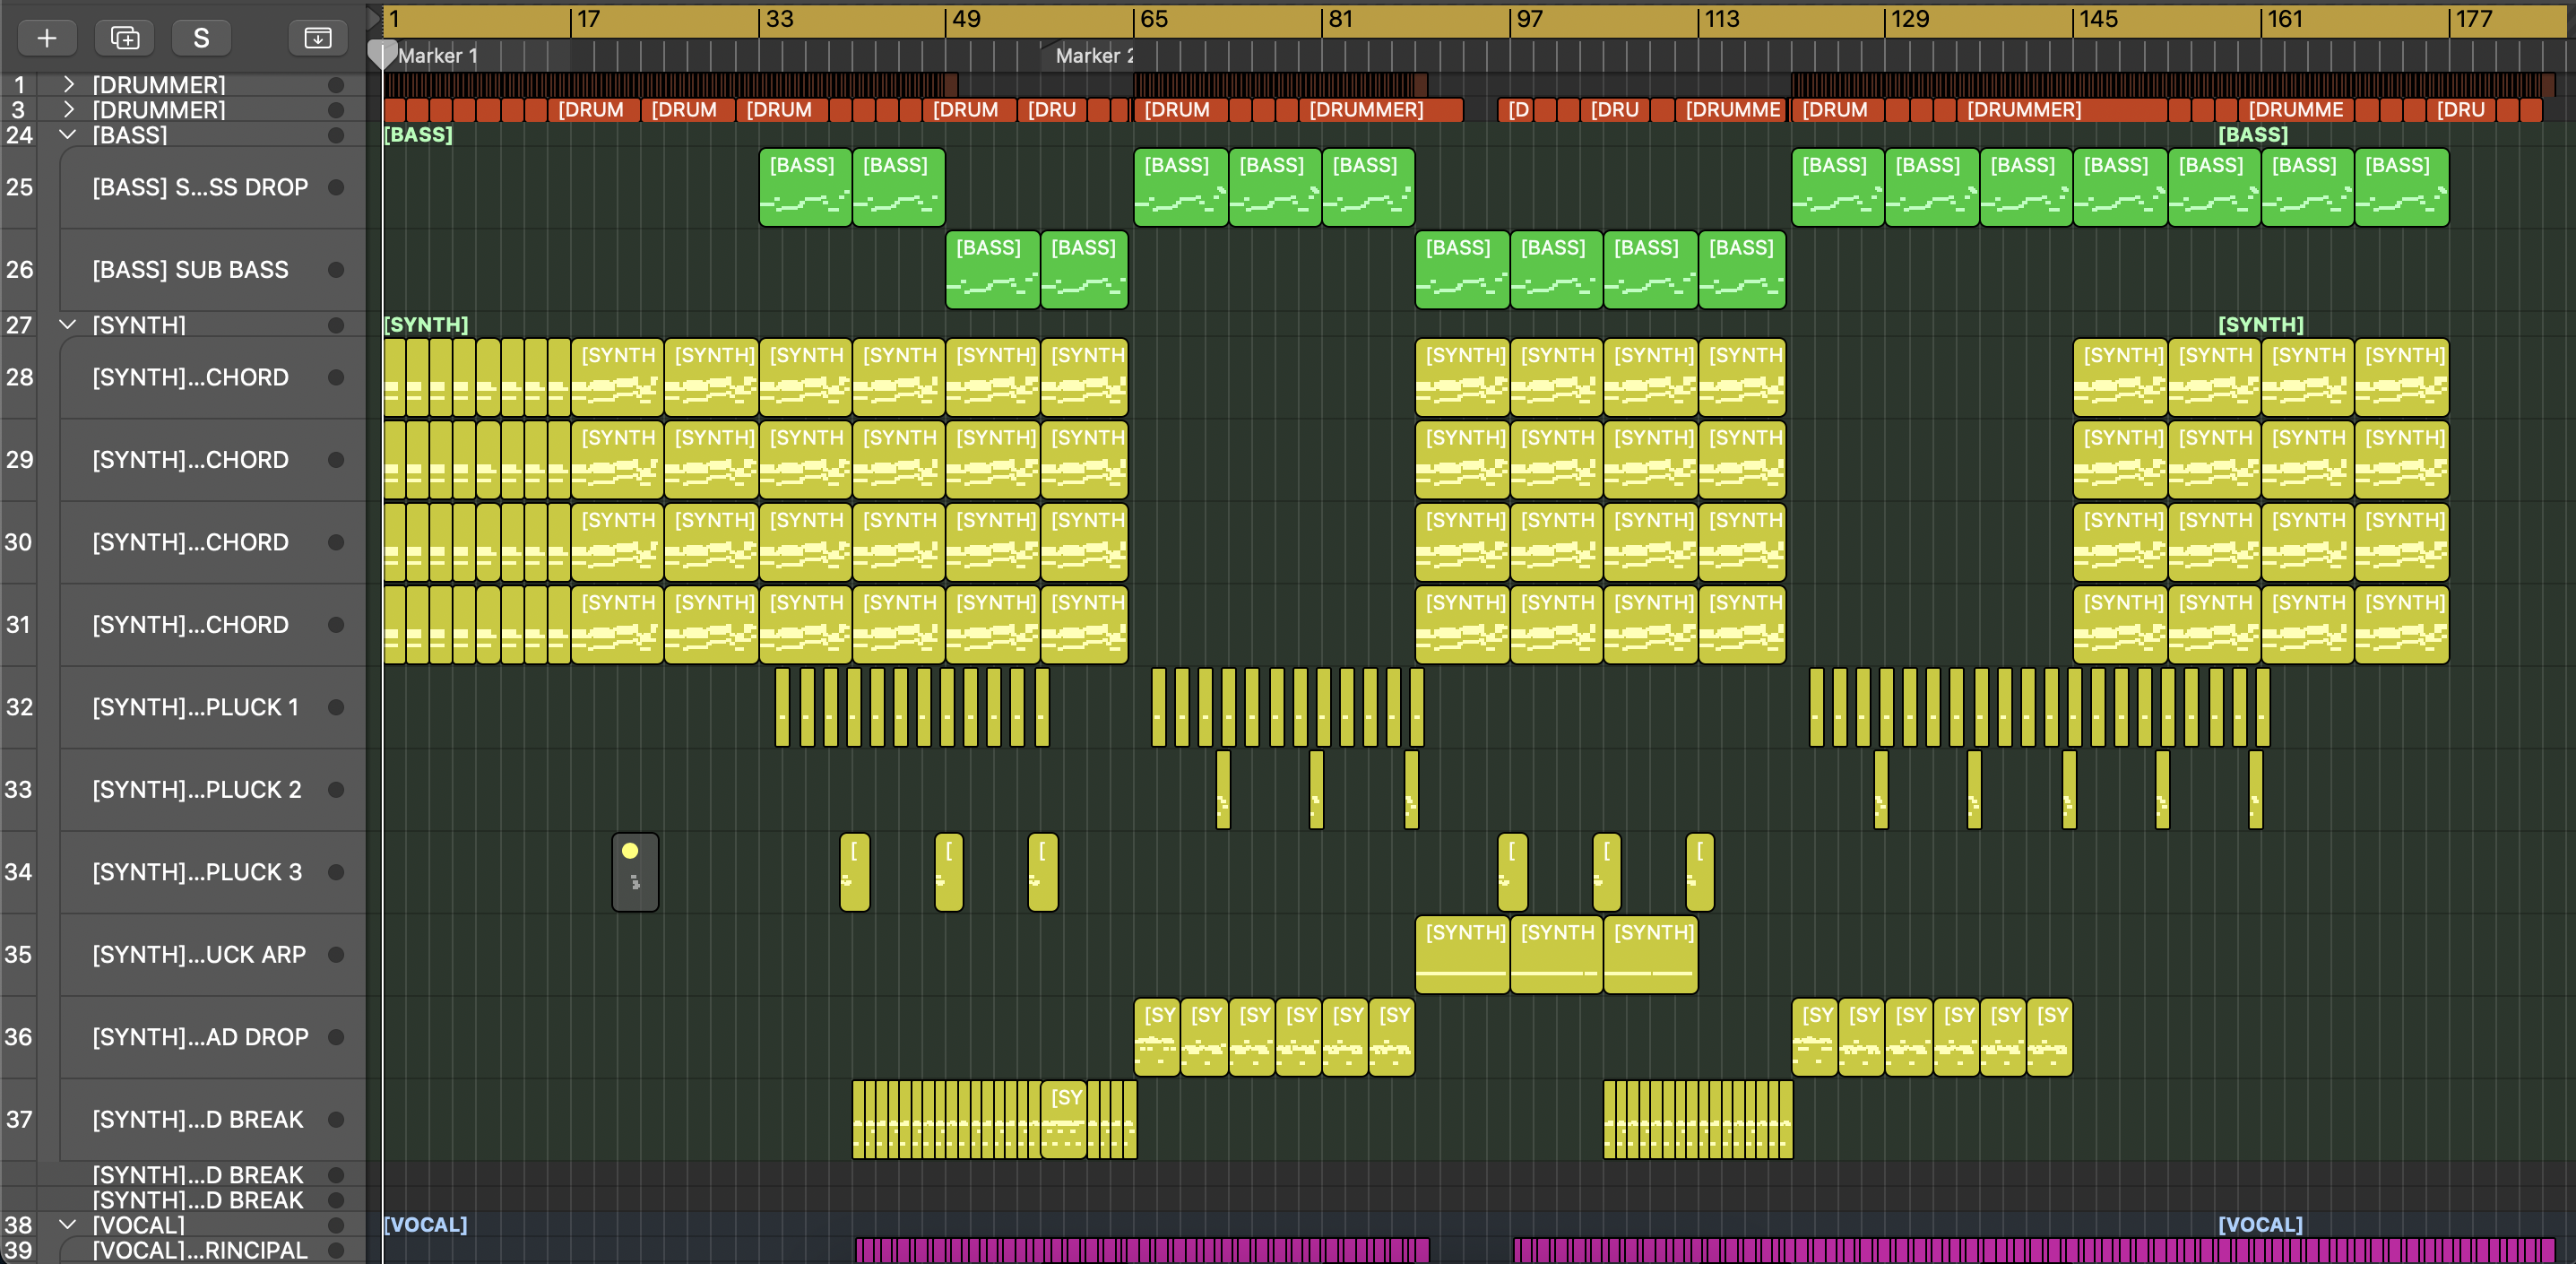Select first PLUCK 2 region near bar 72

1223,790
